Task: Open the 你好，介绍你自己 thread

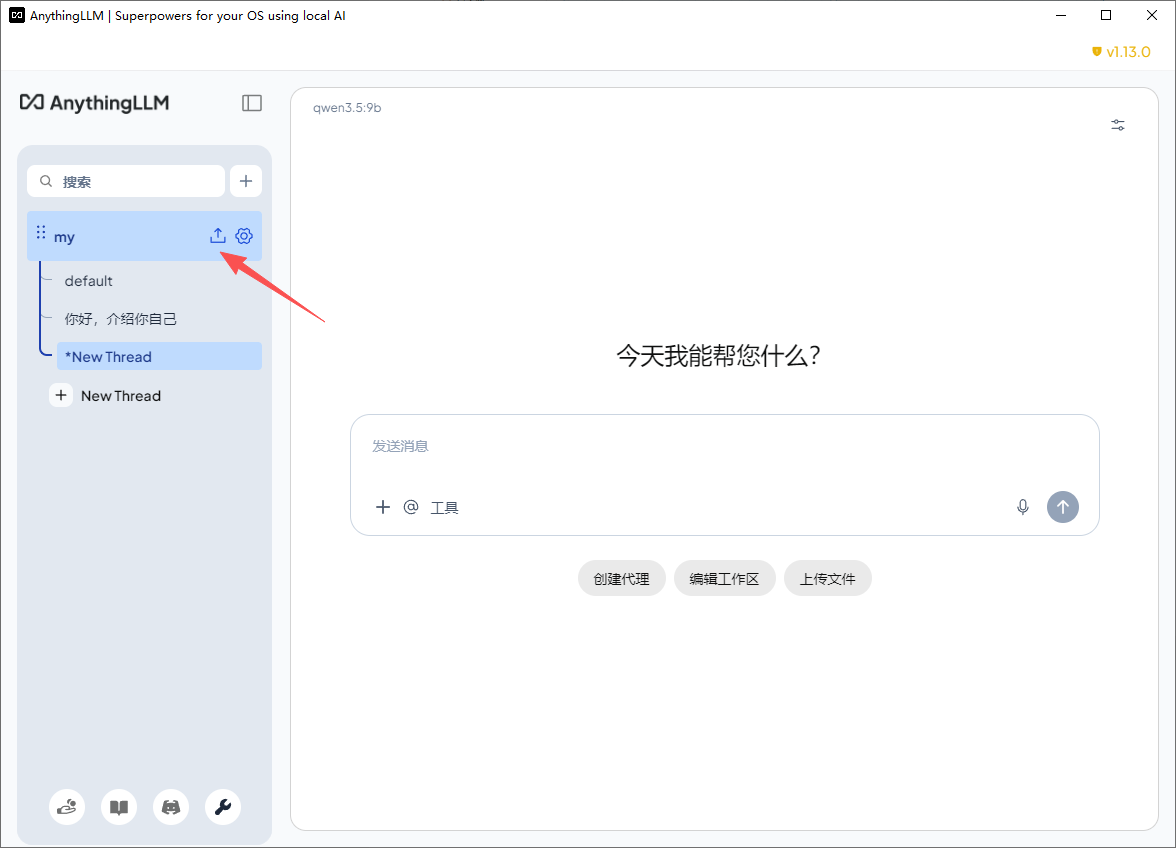Action: (121, 319)
